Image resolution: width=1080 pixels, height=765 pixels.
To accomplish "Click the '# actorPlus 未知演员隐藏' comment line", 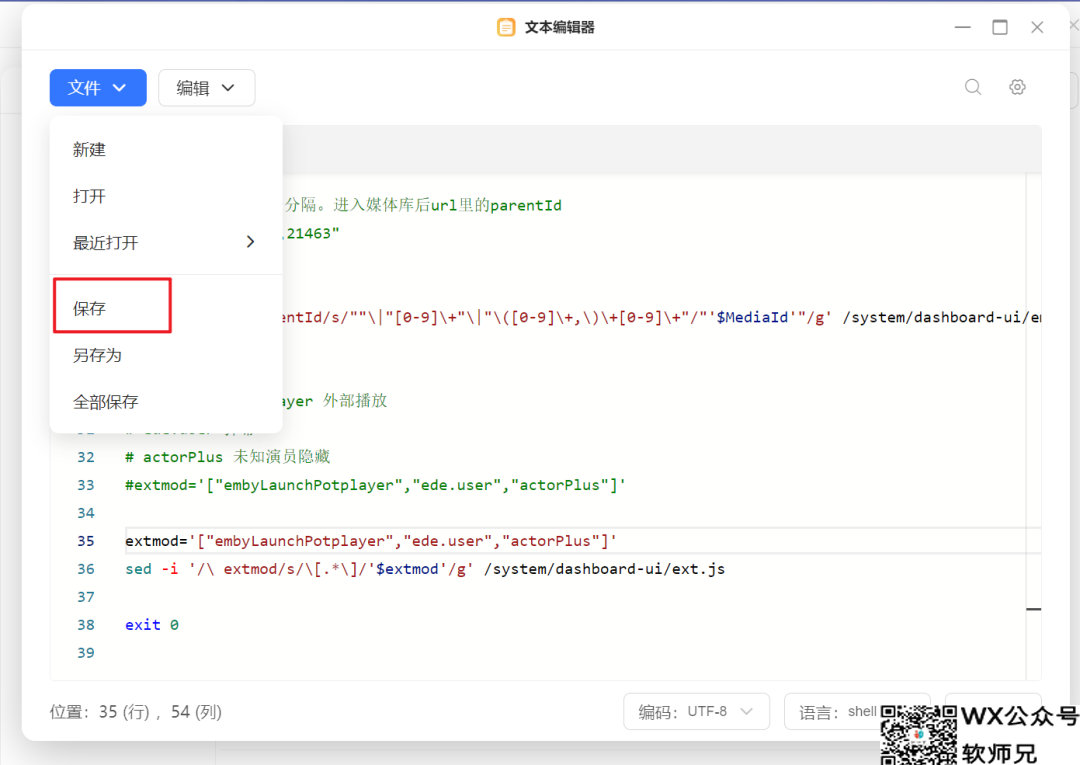I will click(227, 457).
